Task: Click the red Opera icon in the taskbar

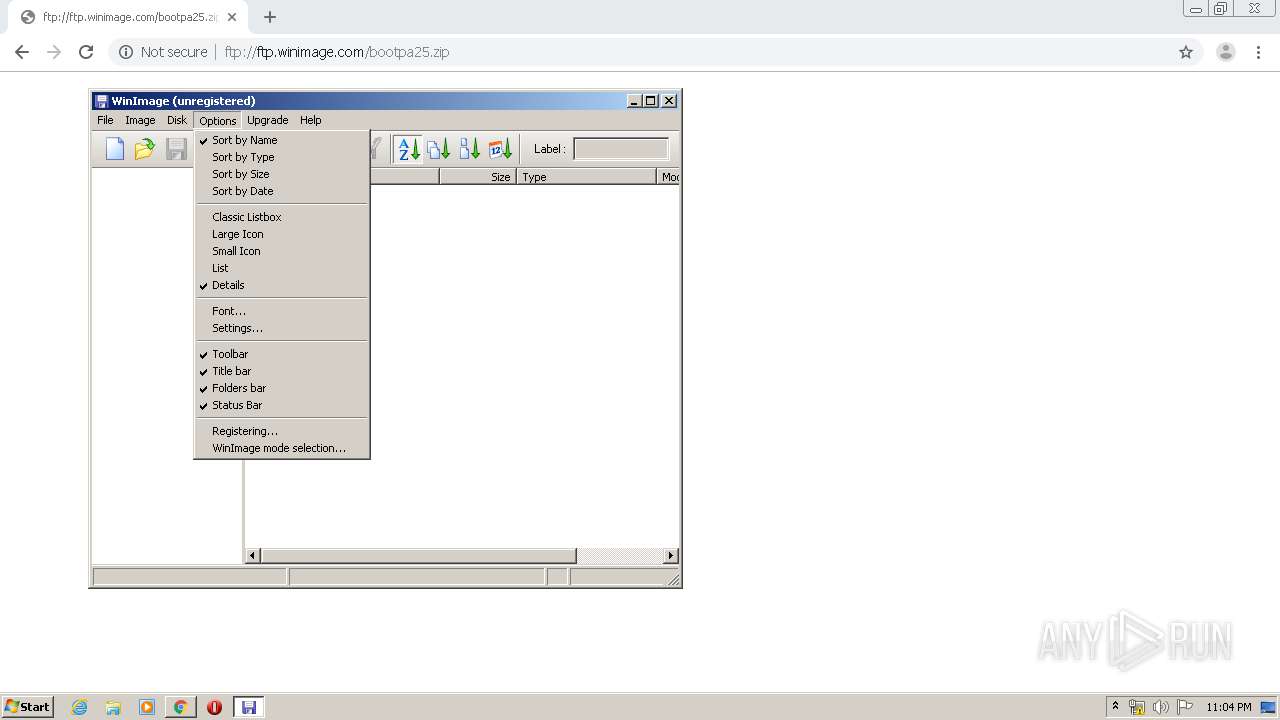Action: click(x=214, y=707)
